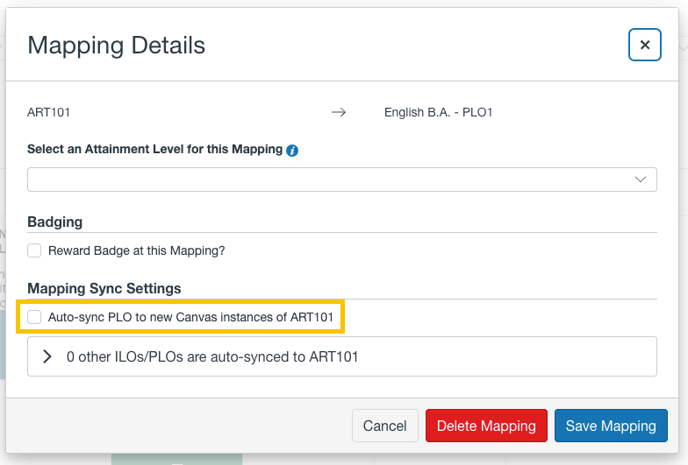Close the Mapping Details dialog with X
Viewport: 688px width, 465px height.
tap(645, 45)
